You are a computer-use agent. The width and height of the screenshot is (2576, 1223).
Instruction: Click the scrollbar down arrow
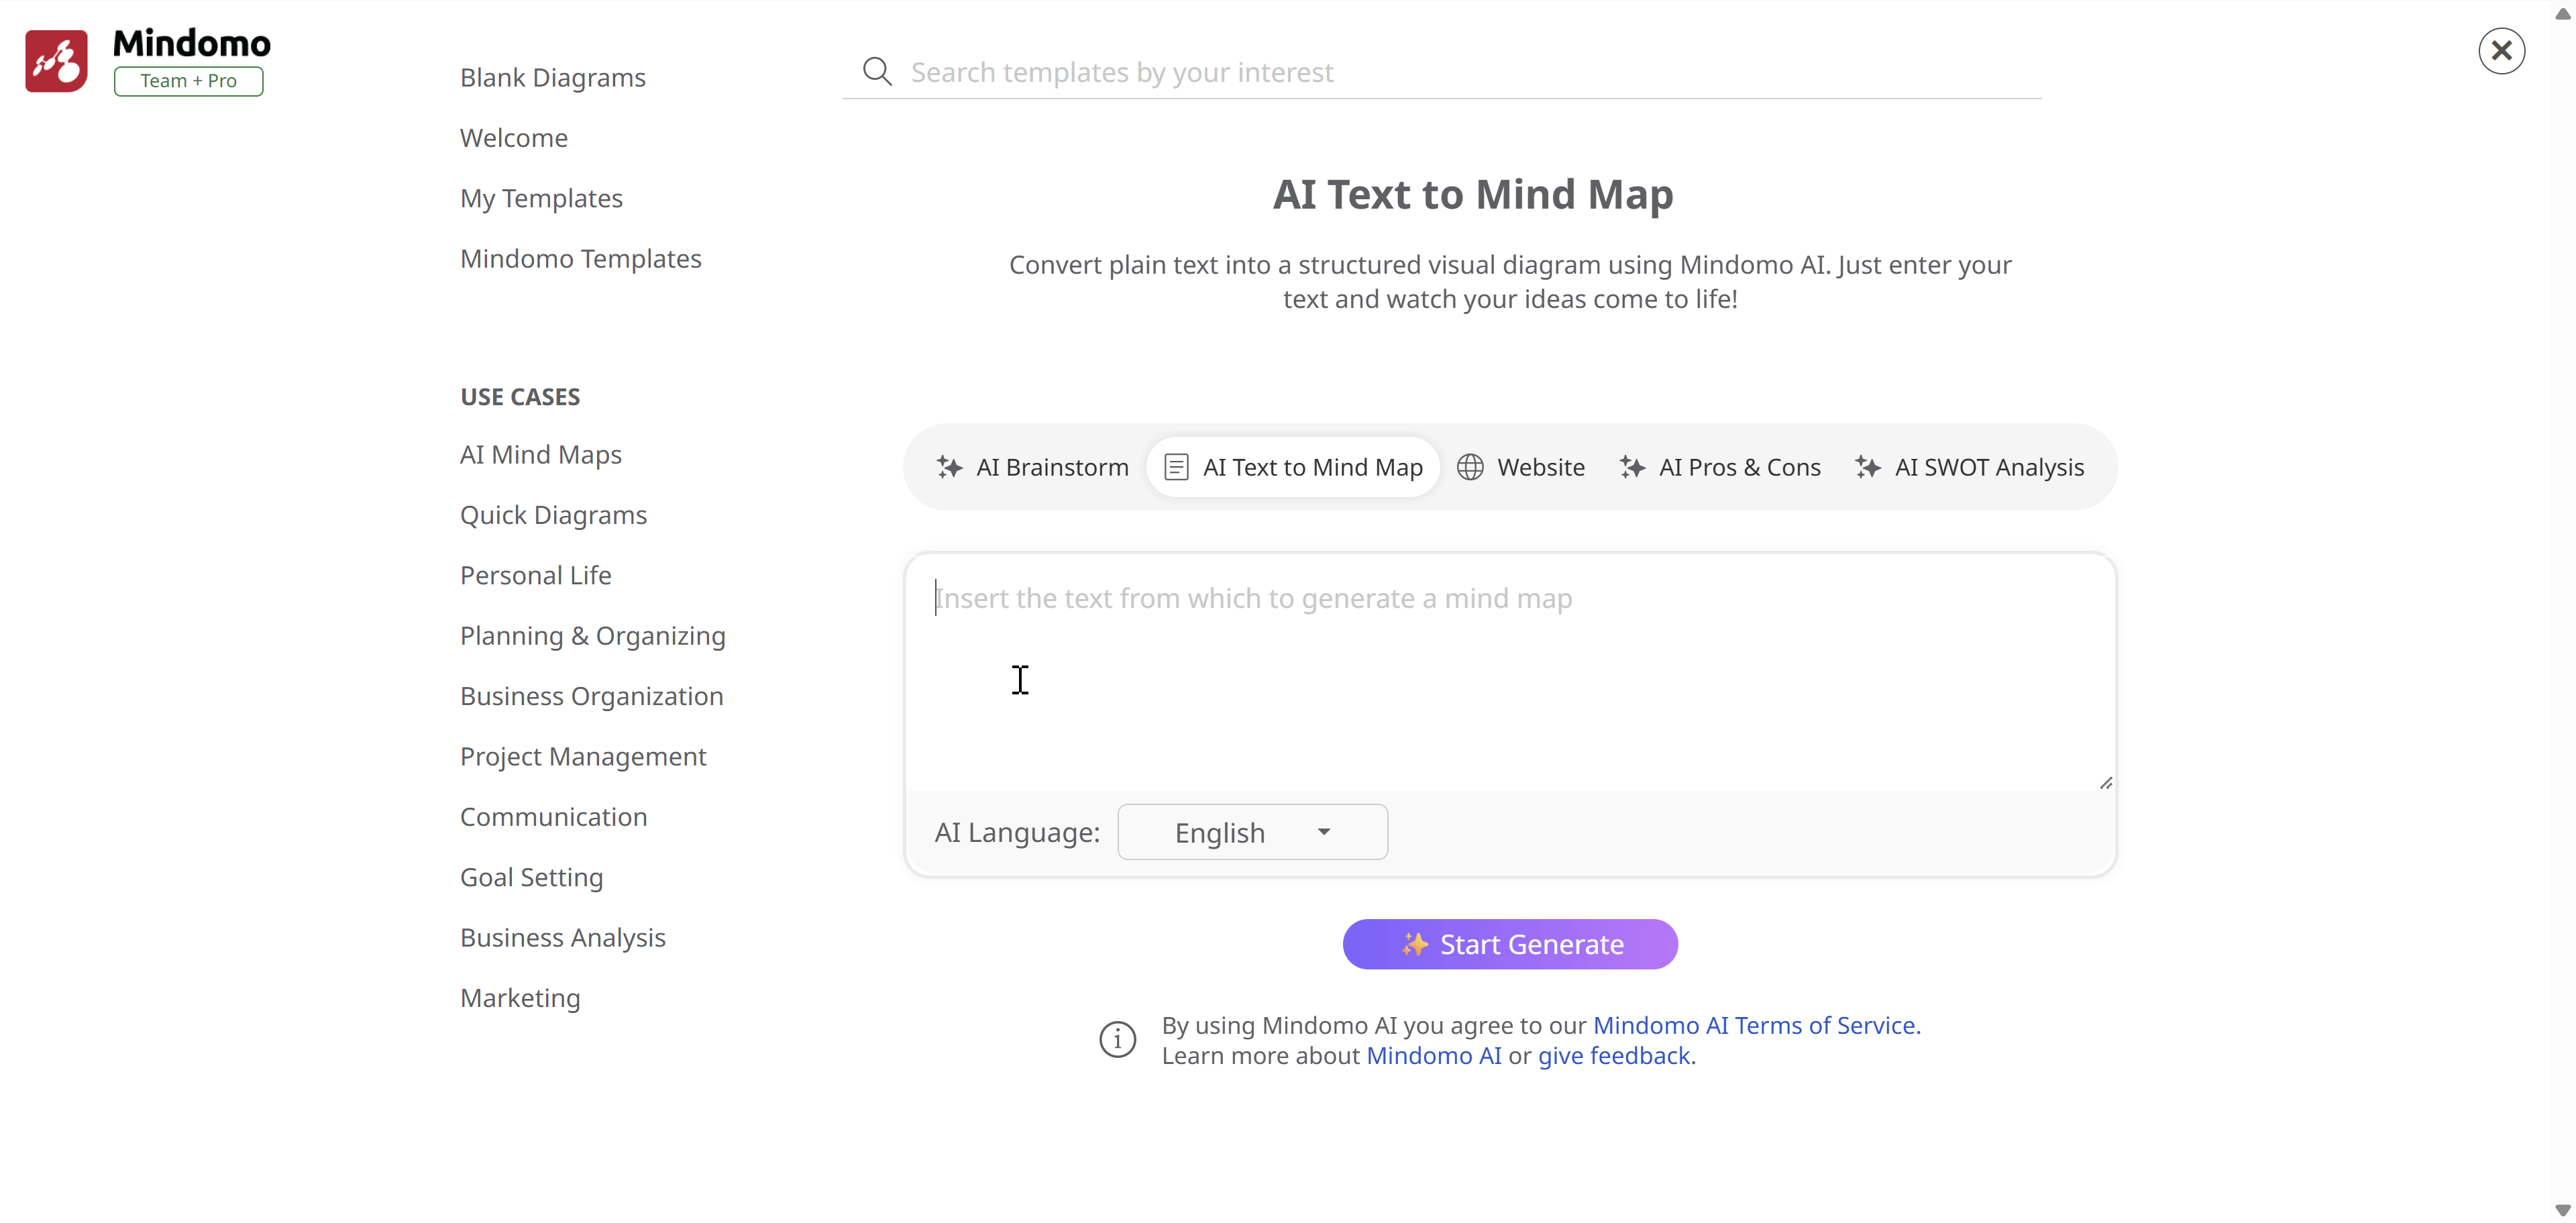pyautogui.click(x=2562, y=1211)
